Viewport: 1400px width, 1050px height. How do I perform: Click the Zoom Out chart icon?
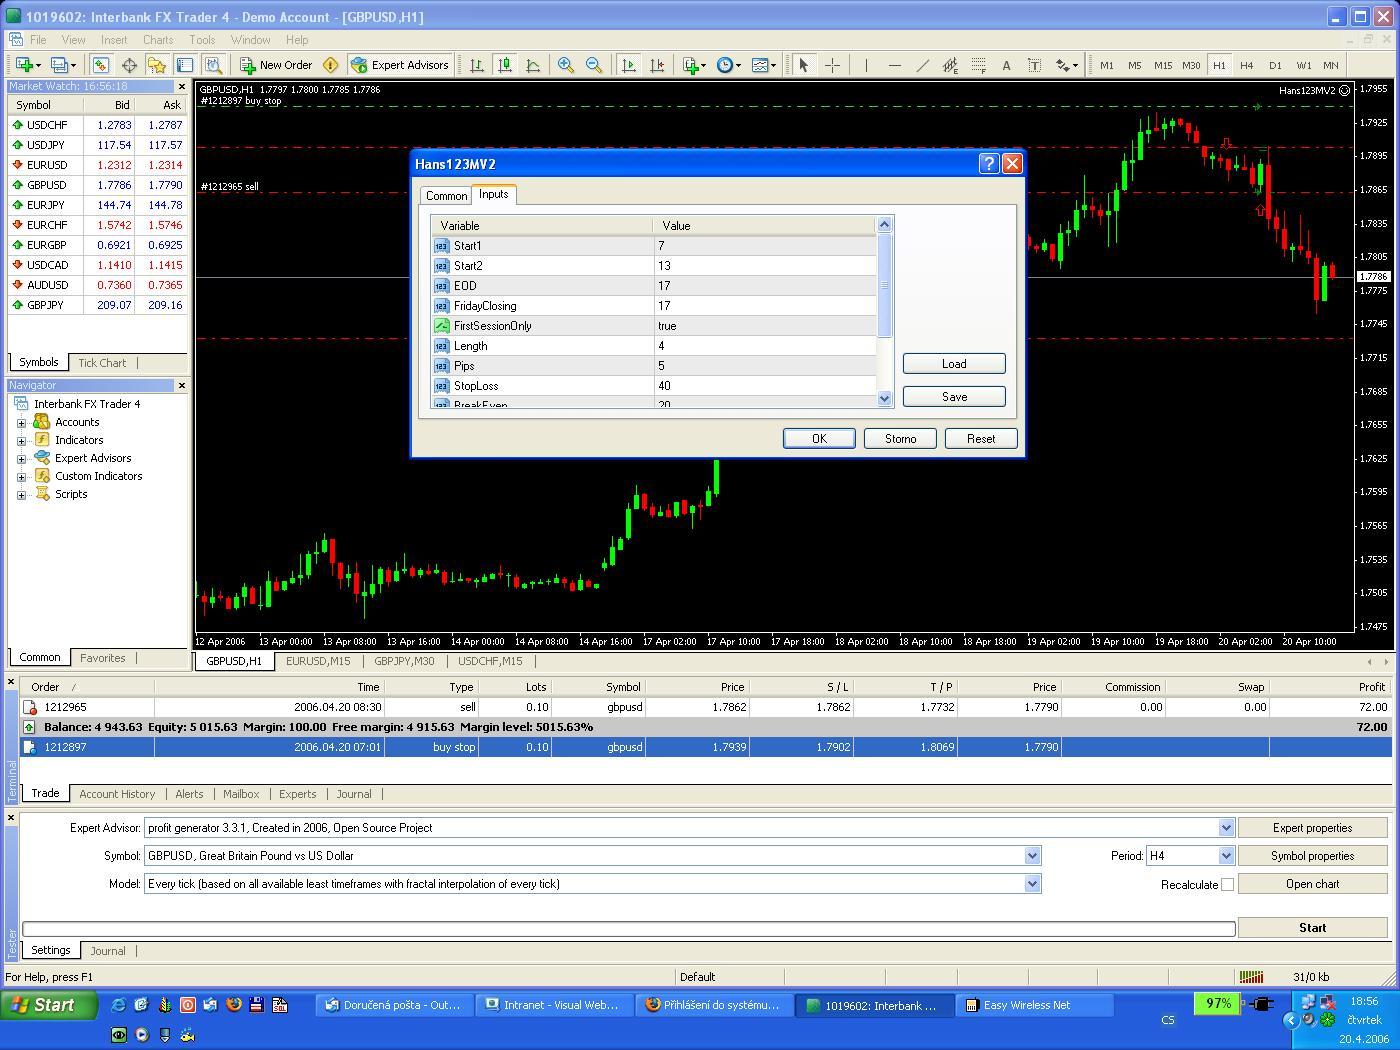594,65
